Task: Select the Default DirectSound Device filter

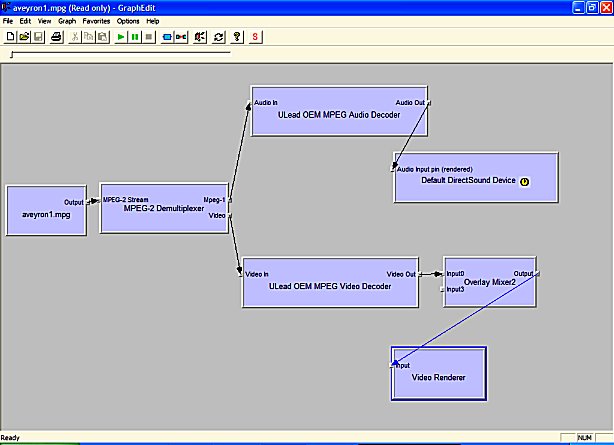Action: coord(476,177)
